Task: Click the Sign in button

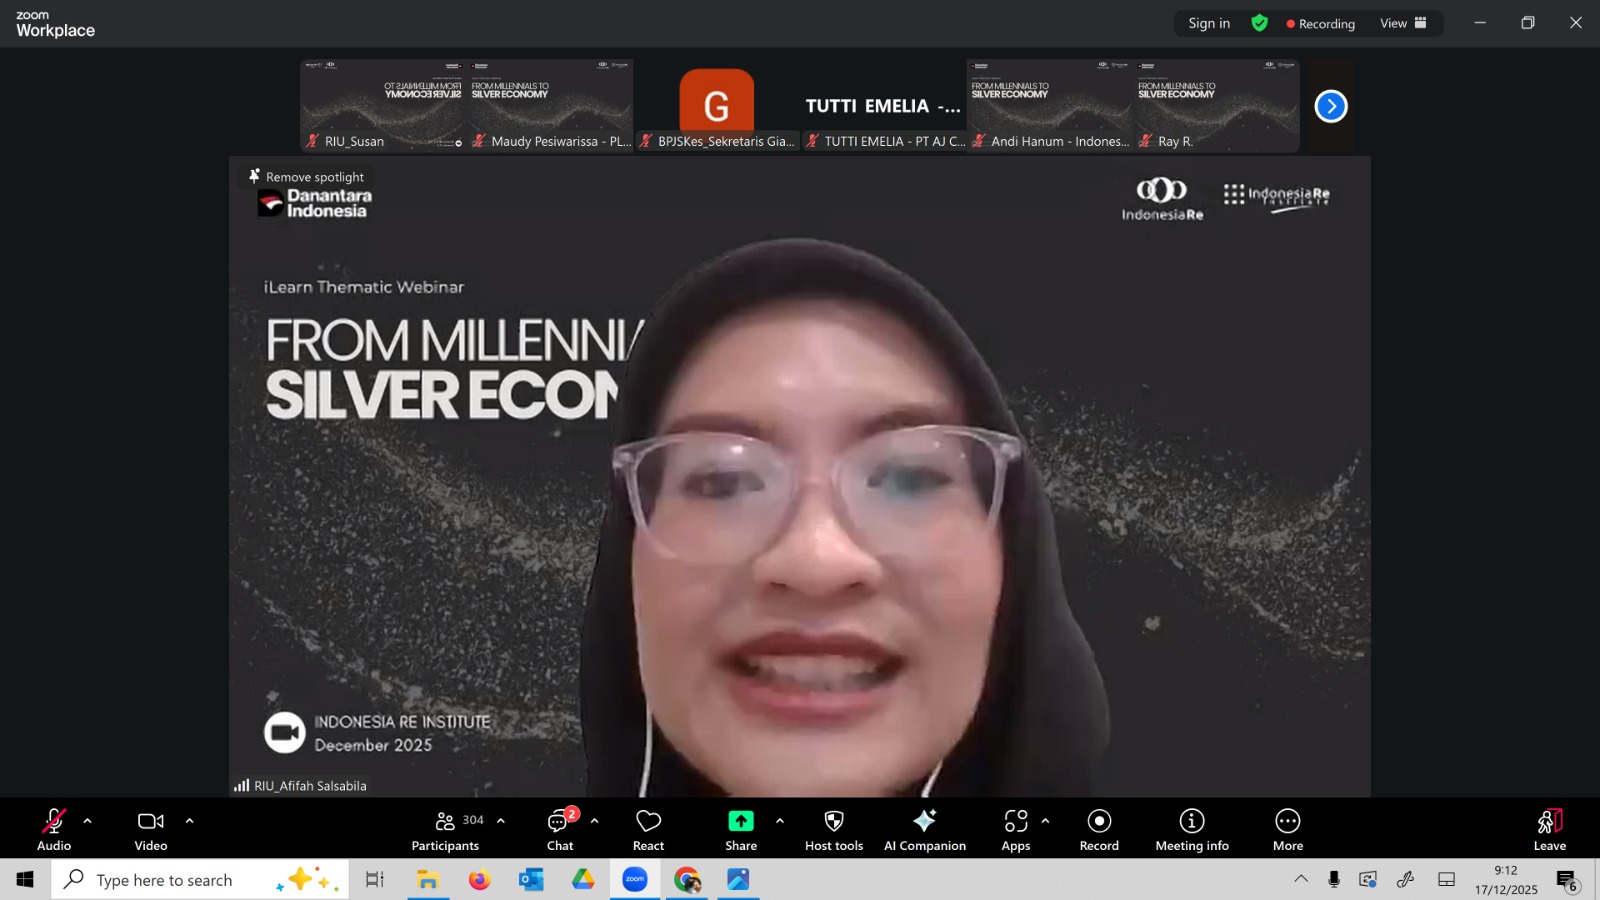Action: point(1208,23)
